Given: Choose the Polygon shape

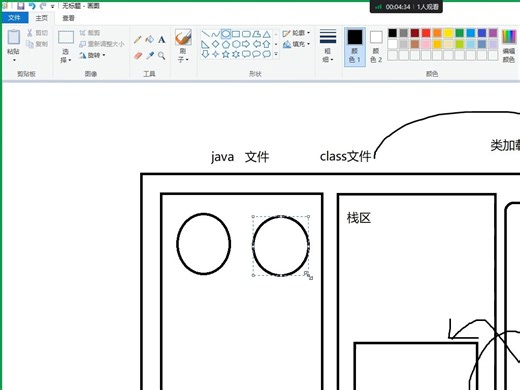Looking at the screenshot, I should (256, 34).
